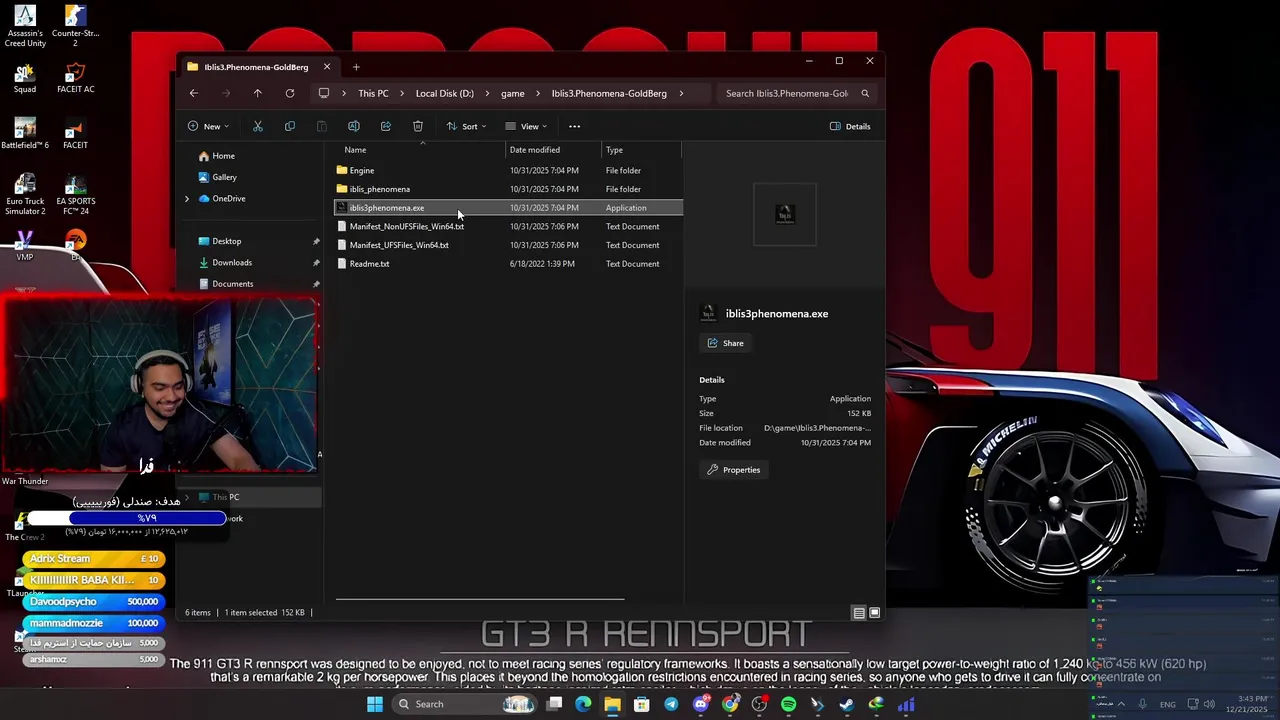Open Downloads quick access folder
Screen dimensions: 1280x720
pyautogui.click(x=231, y=262)
